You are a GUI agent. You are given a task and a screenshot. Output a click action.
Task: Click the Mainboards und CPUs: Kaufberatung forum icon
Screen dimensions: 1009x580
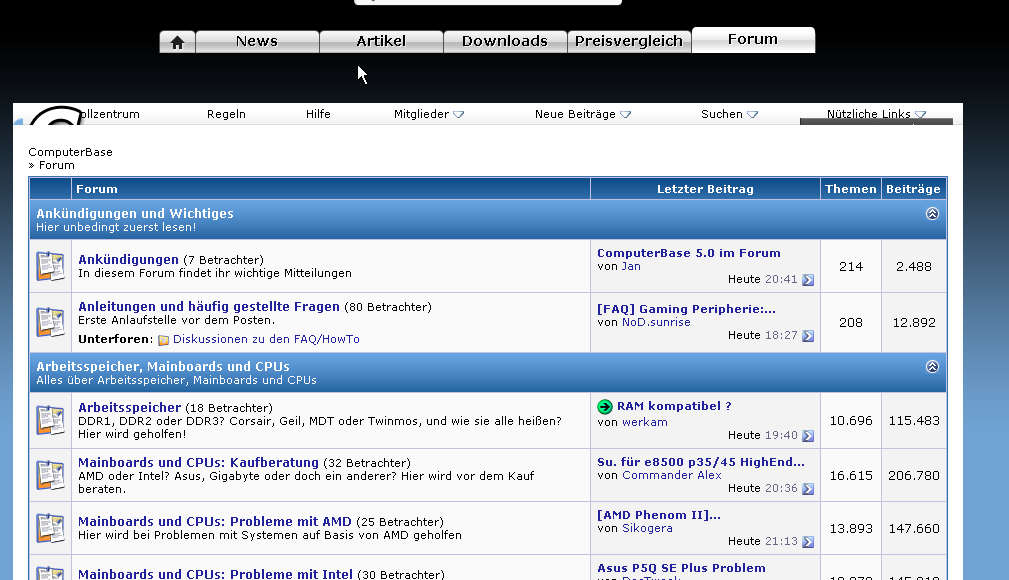[50, 475]
